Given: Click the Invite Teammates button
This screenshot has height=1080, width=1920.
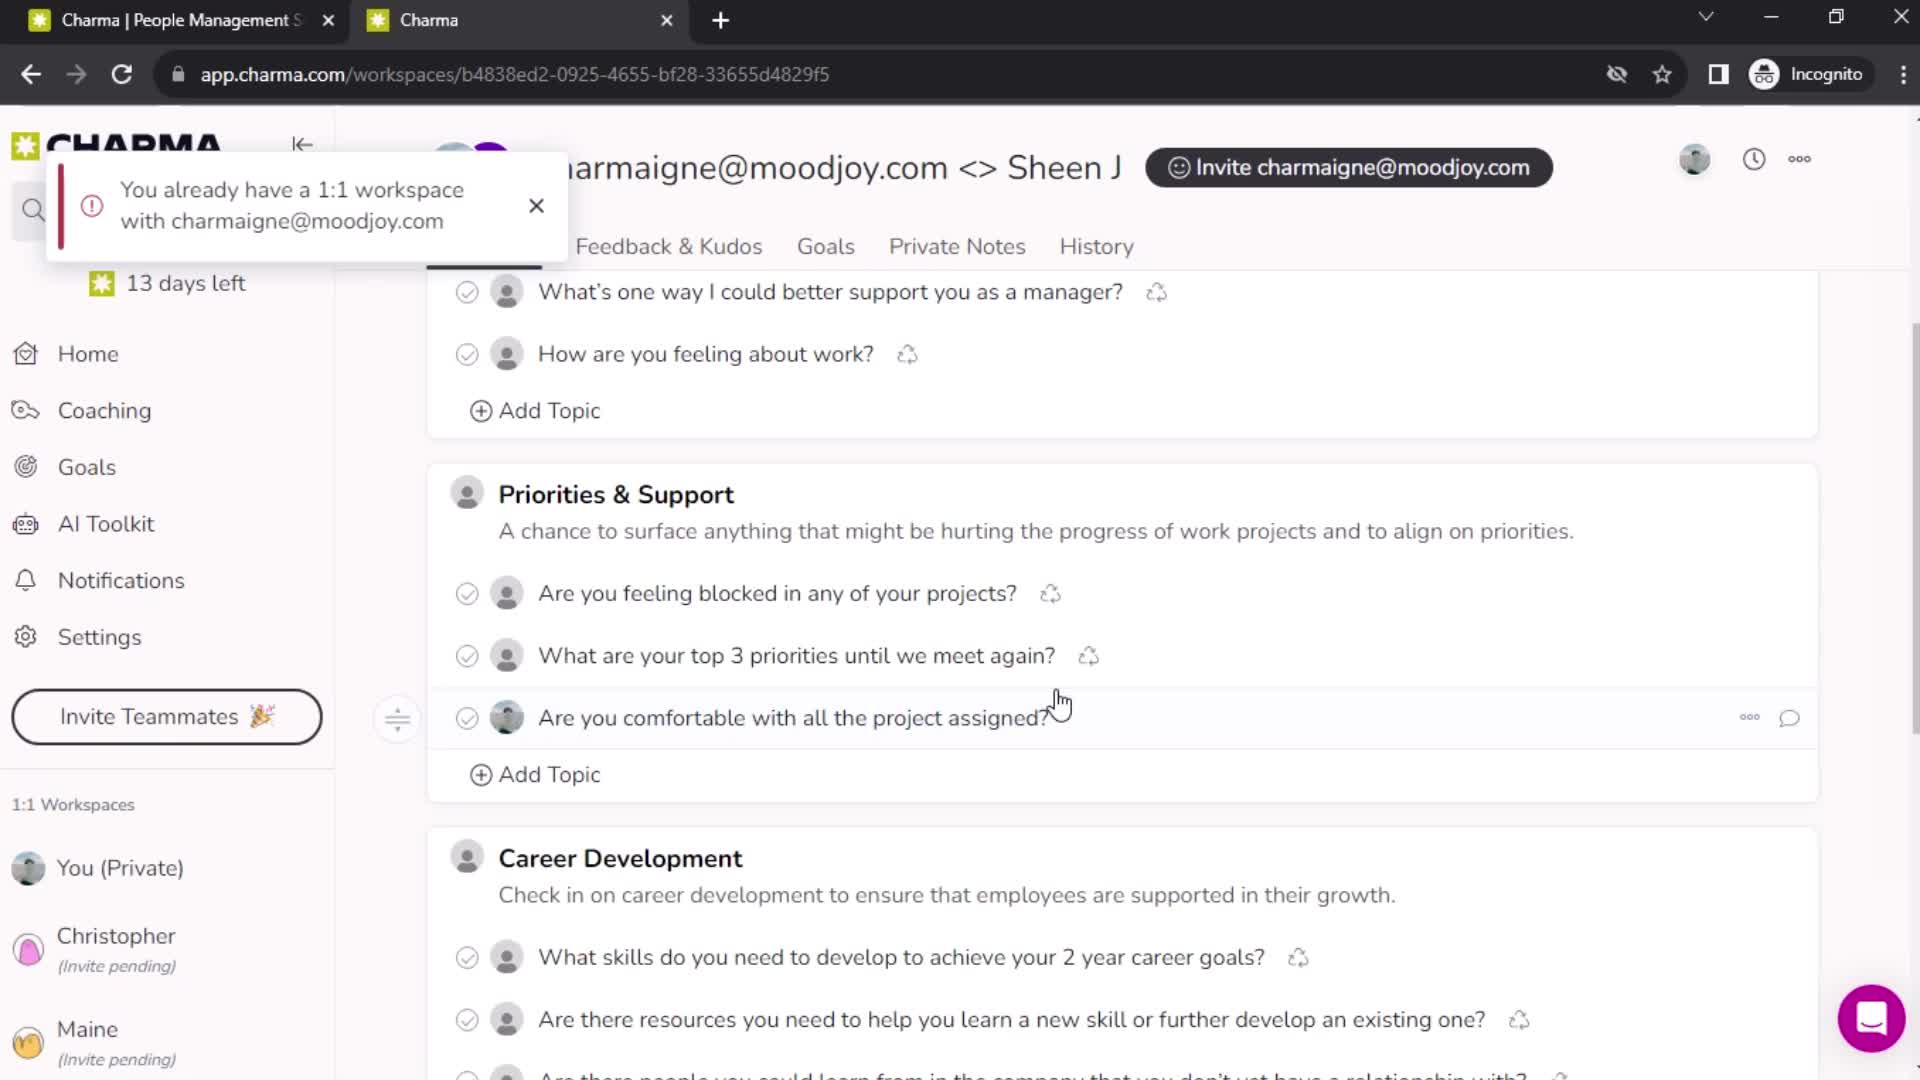Looking at the screenshot, I should [x=167, y=717].
